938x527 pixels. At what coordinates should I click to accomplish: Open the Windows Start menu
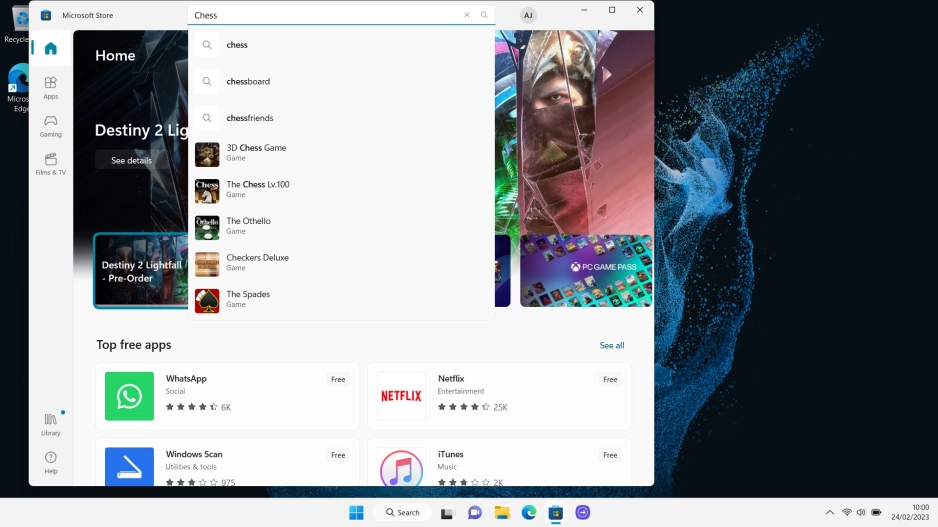pos(356,513)
